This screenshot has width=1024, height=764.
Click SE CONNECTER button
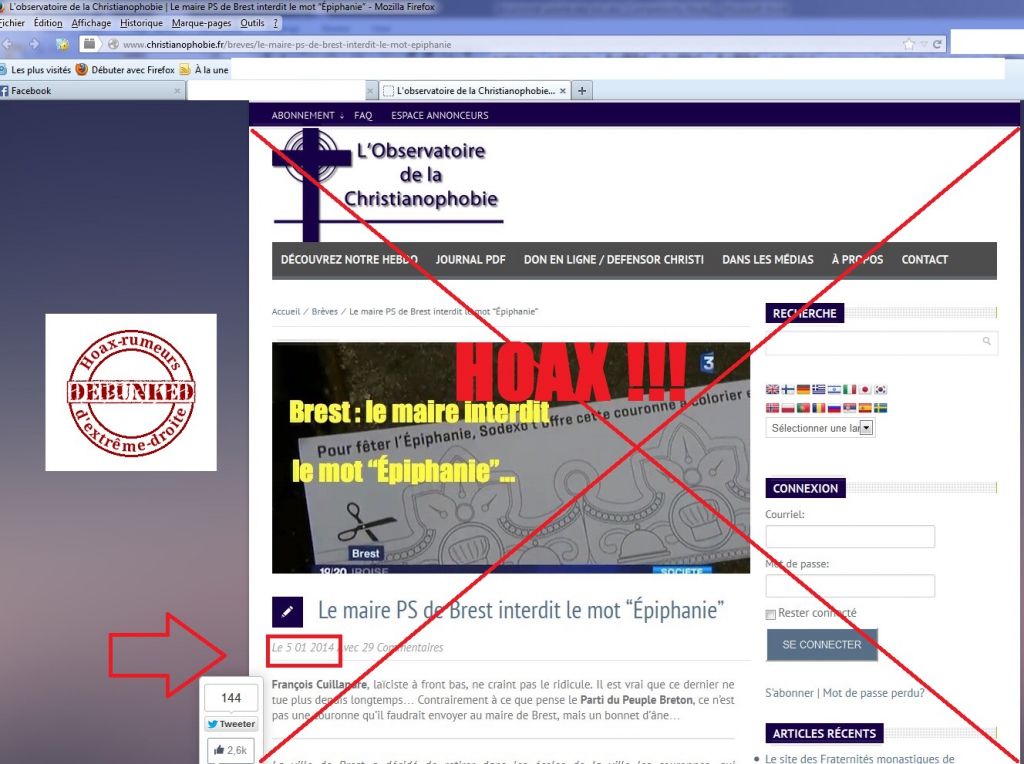point(822,645)
